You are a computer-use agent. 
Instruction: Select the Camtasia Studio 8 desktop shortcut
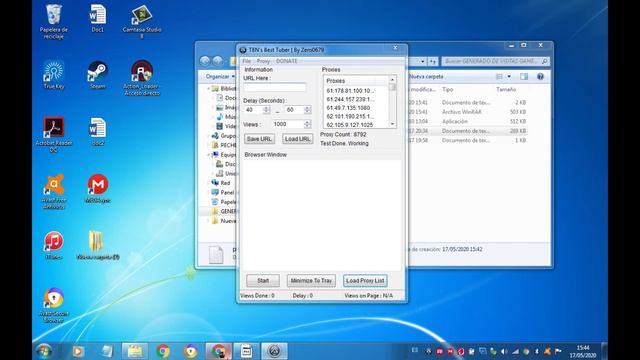point(142,21)
